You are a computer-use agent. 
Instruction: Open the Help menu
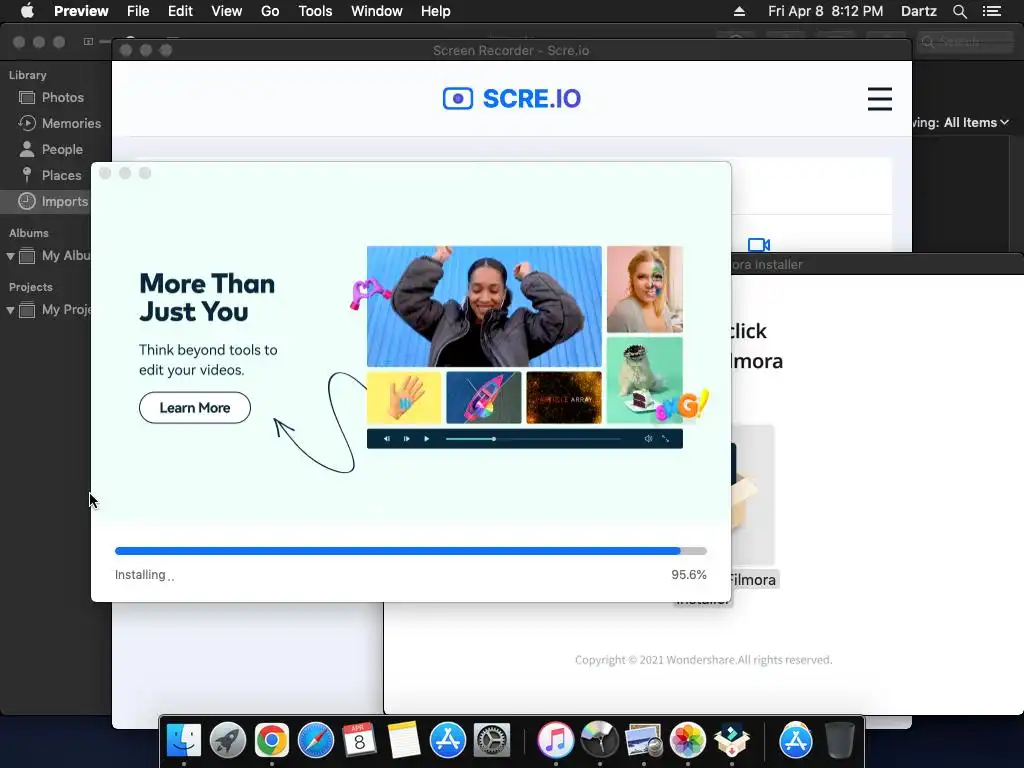(436, 11)
